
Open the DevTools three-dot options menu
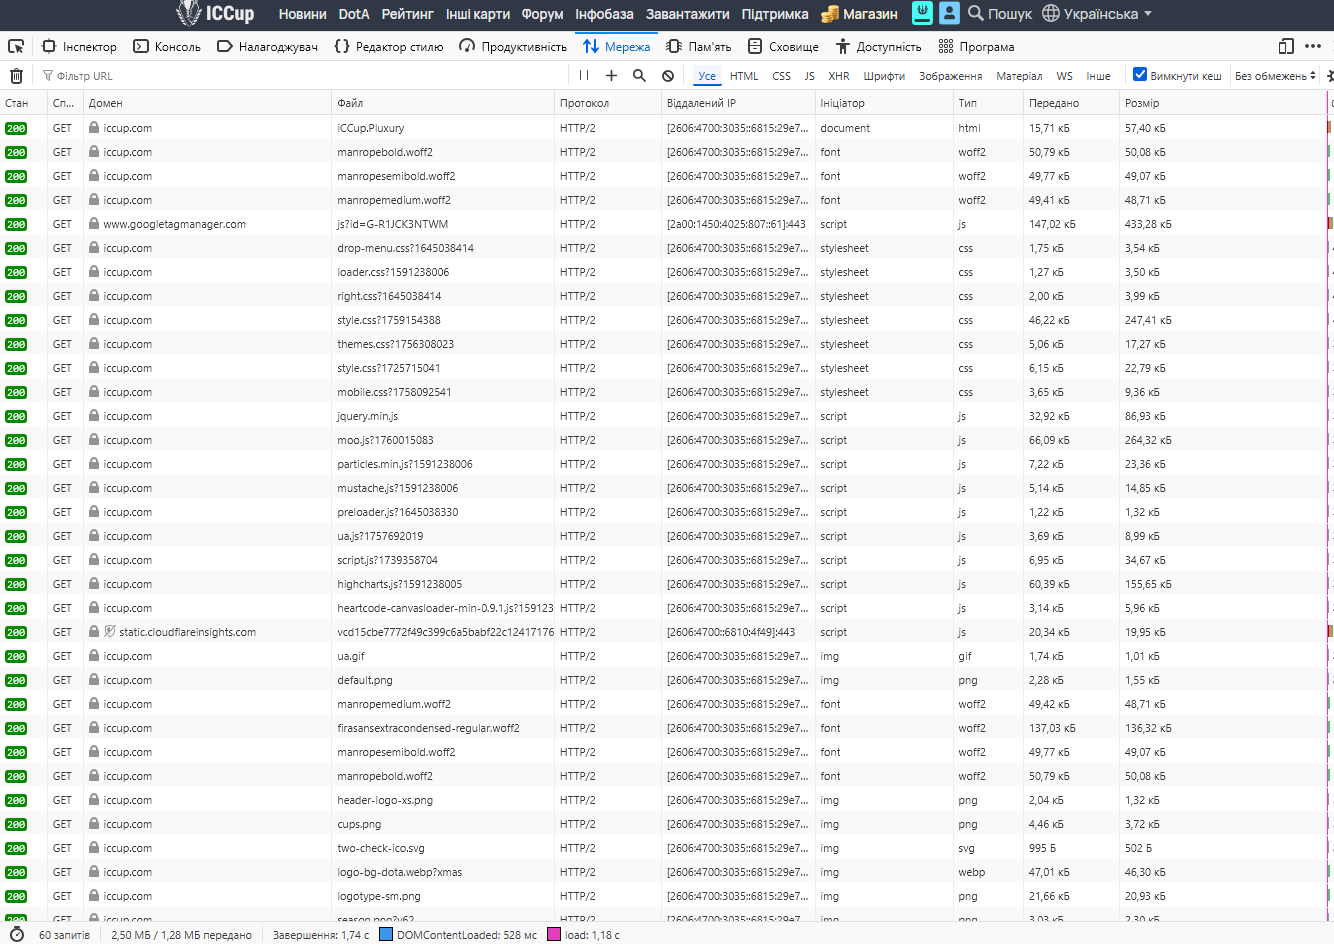1313,46
